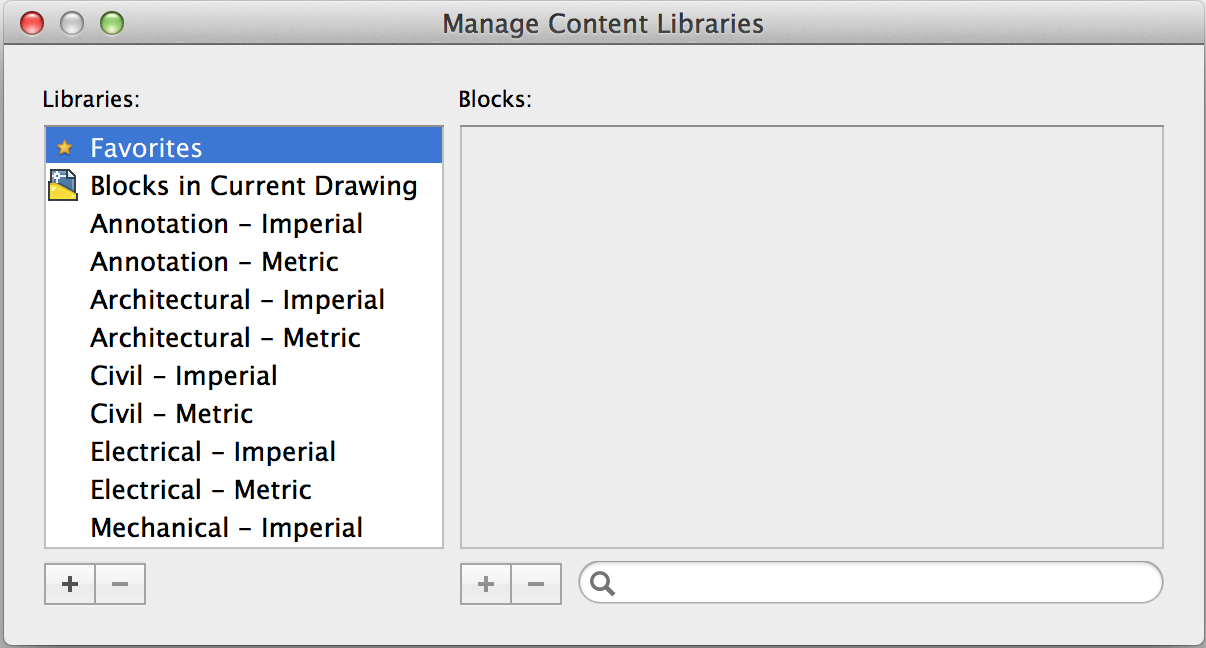Add a new library with plus button
1206x648 pixels.
[70, 585]
